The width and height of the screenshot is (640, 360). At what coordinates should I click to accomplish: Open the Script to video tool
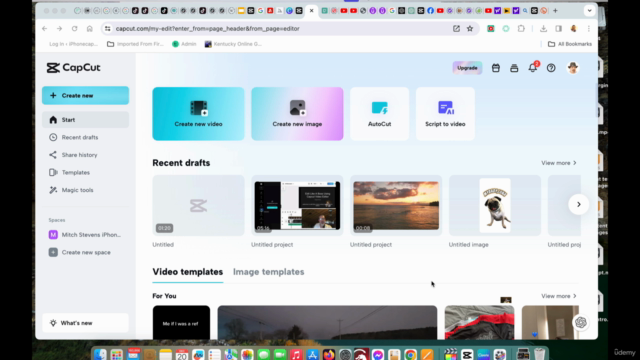[x=445, y=114]
